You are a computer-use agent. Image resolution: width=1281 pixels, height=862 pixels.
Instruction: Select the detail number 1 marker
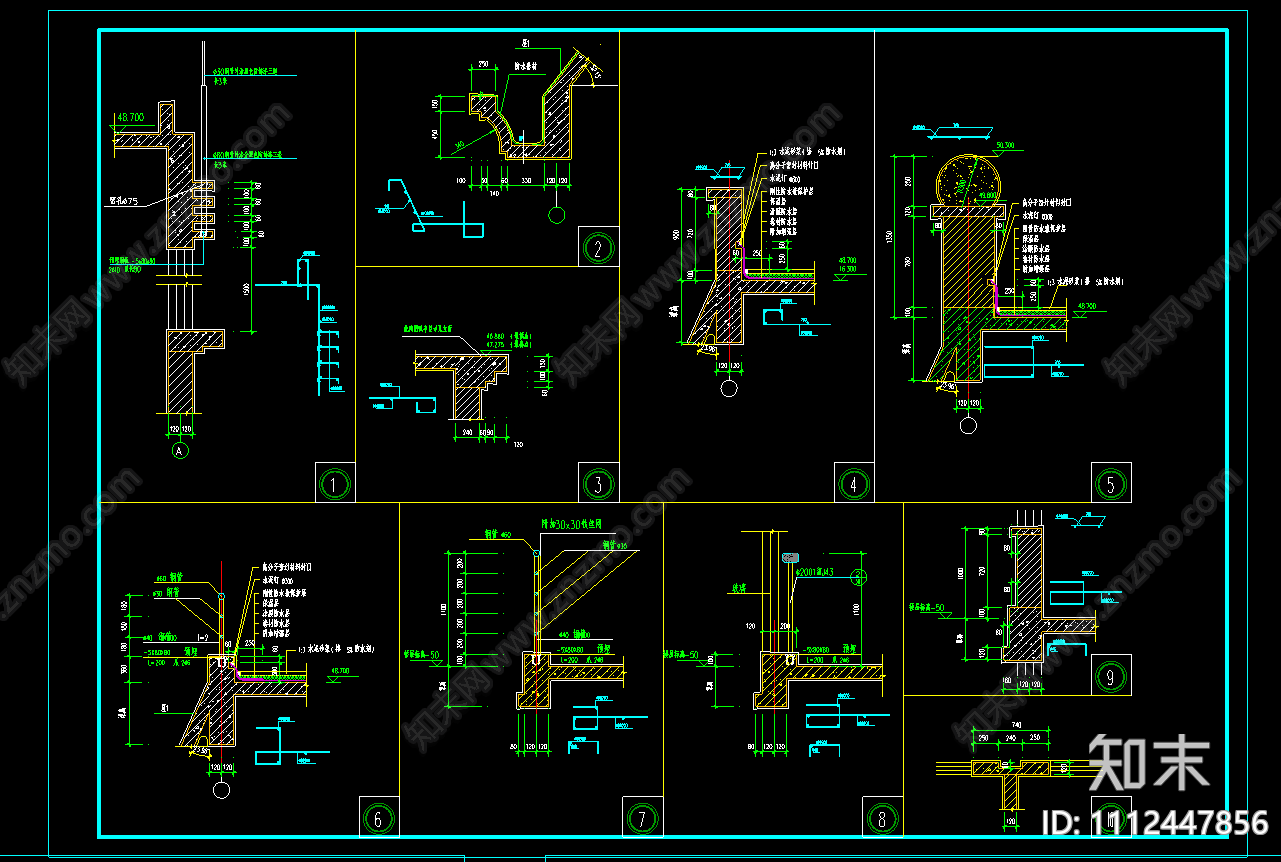pyautogui.click(x=335, y=485)
